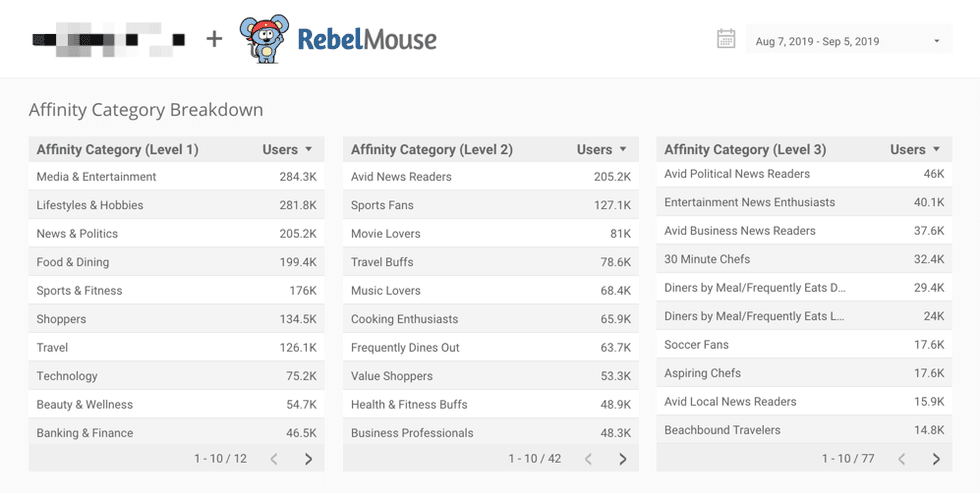
Task: Go to previous page of Level 3 table
Action: [902, 459]
